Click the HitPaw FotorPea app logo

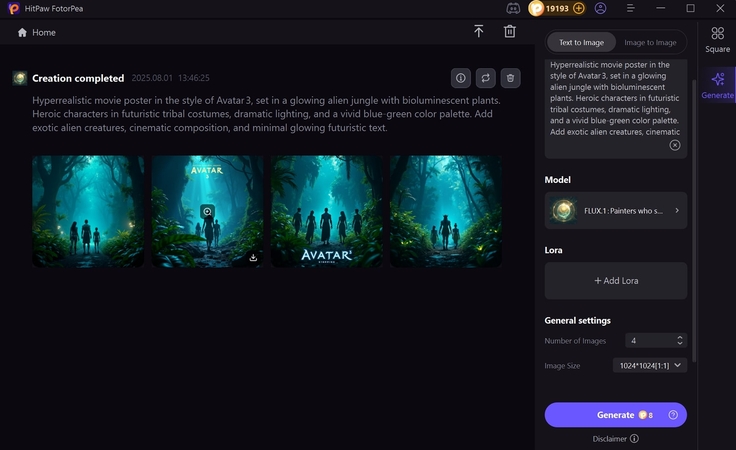click(x=14, y=8)
